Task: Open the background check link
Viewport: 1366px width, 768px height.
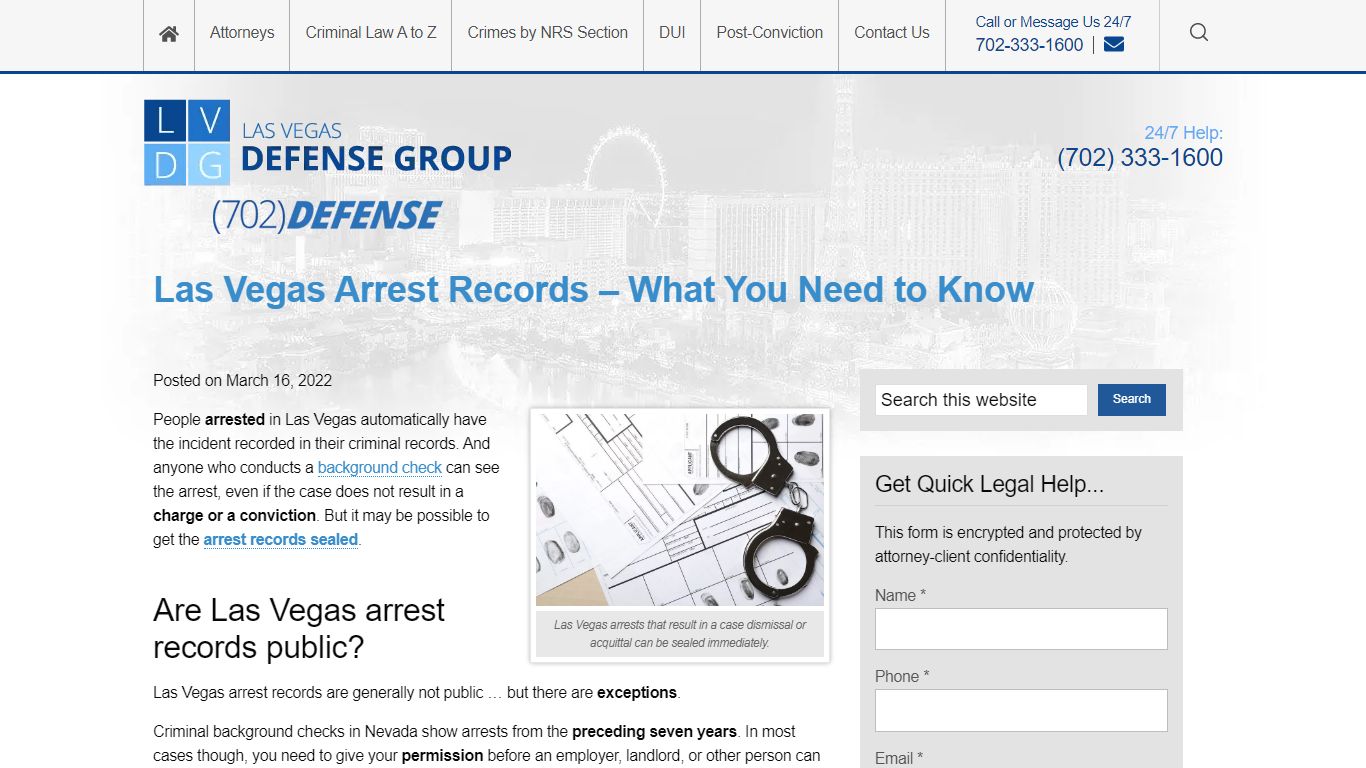Action: coord(380,467)
